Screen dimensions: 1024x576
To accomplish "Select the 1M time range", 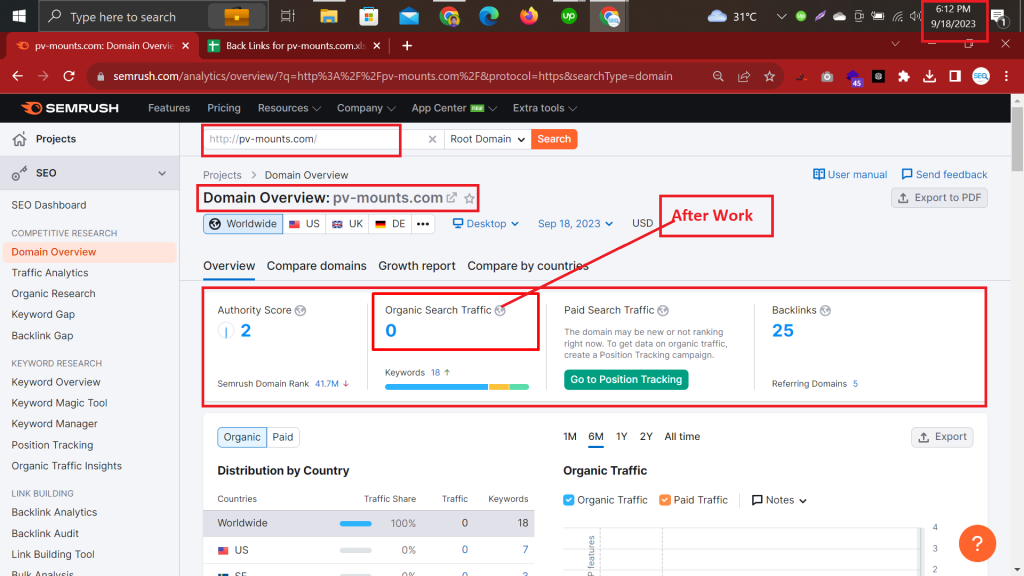I will [x=570, y=437].
